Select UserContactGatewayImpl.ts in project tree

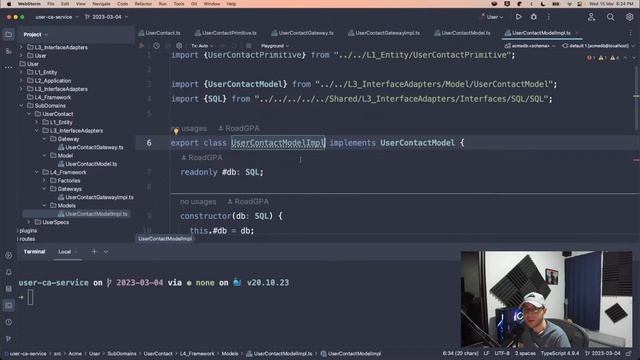[x=99, y=197]
